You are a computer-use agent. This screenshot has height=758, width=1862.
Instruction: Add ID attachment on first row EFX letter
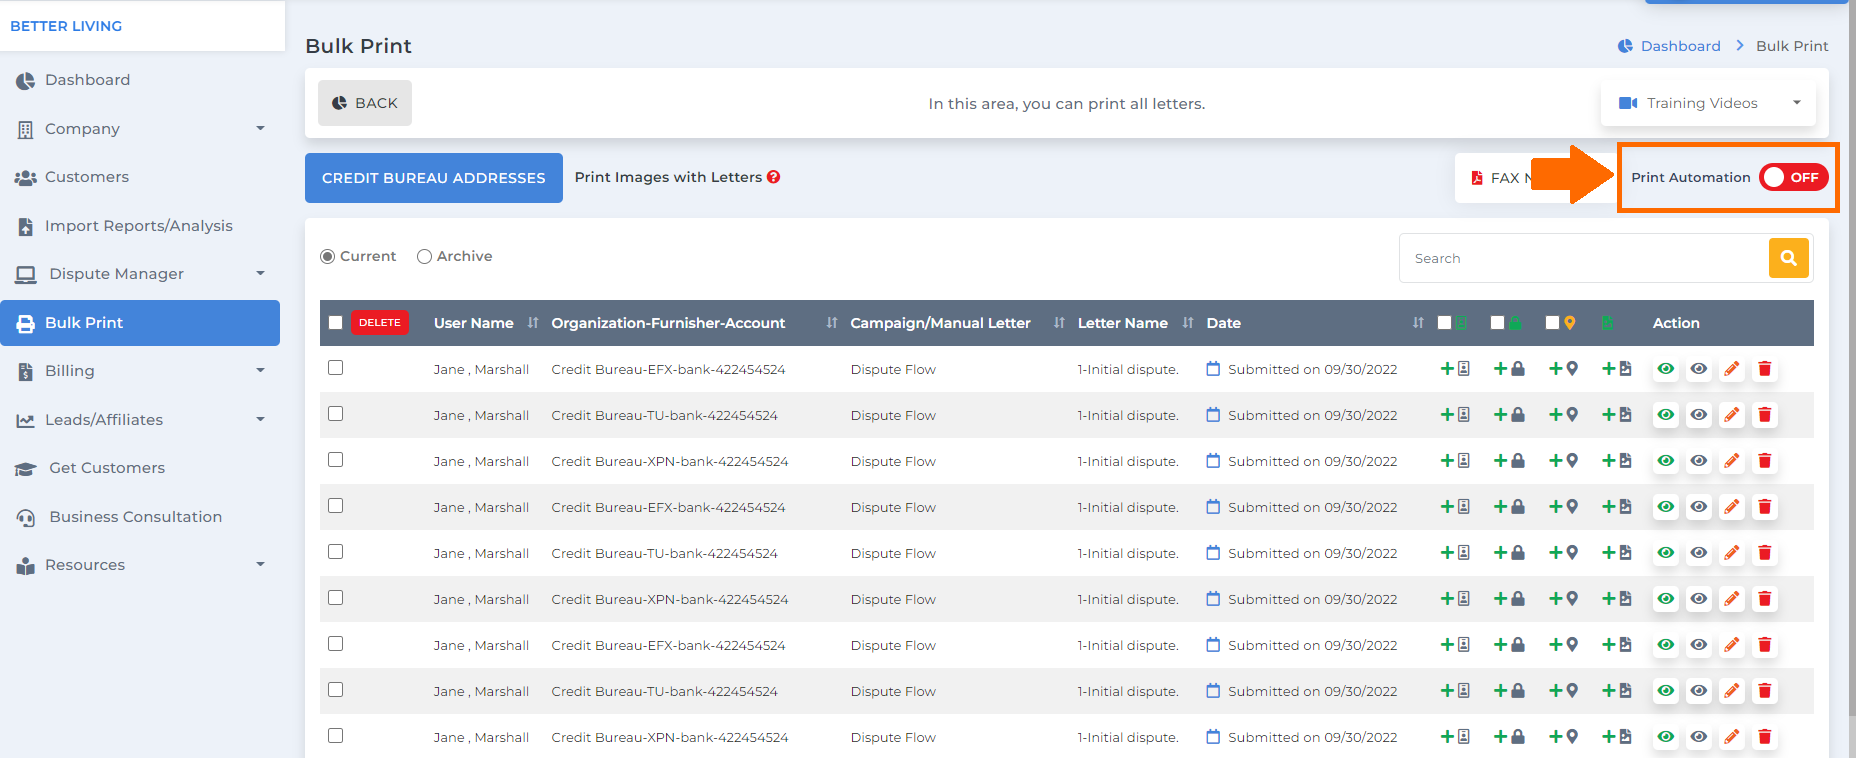(1455, 369)
